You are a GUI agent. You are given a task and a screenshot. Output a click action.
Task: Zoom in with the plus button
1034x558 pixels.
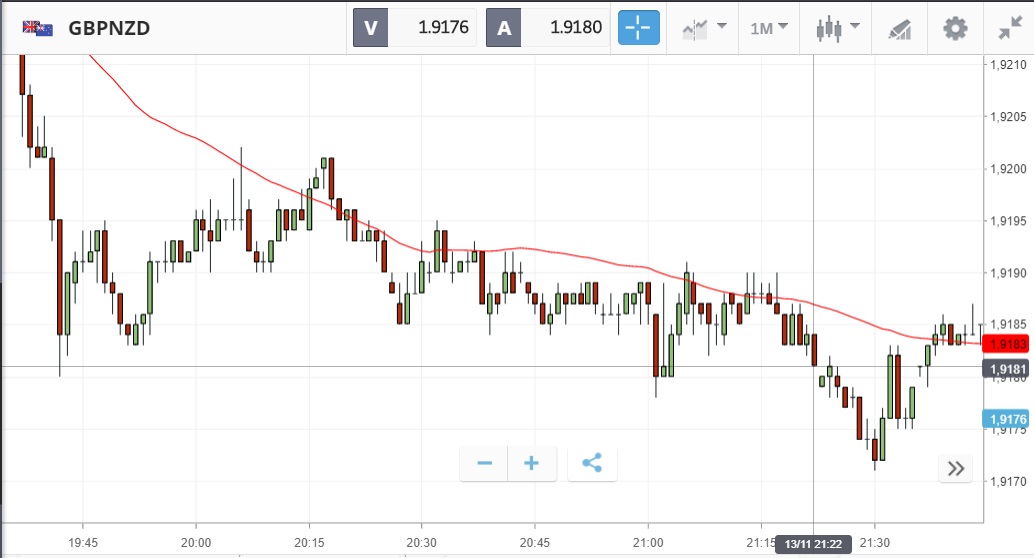pyautogui.click(x=531, y=463)
